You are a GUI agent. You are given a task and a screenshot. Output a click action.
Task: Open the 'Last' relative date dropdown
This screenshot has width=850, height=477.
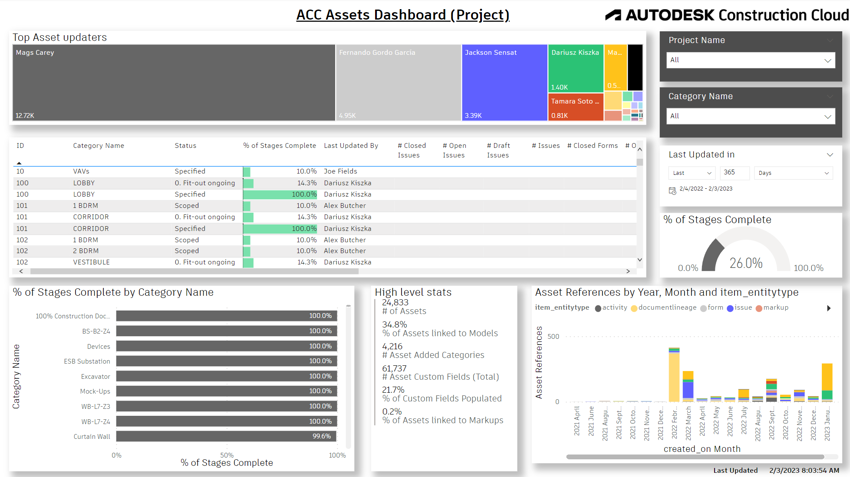click(x=692, y=173)
